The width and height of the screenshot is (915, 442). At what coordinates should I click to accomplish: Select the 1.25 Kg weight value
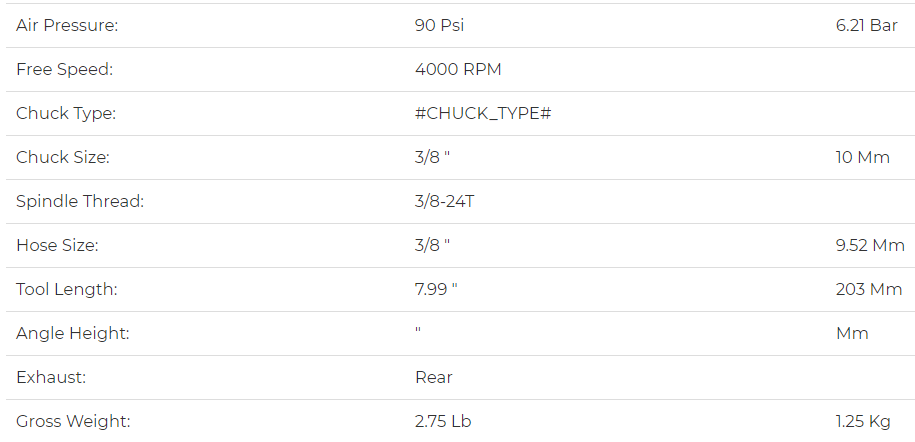pyautogui.click(x=863, y=422)
